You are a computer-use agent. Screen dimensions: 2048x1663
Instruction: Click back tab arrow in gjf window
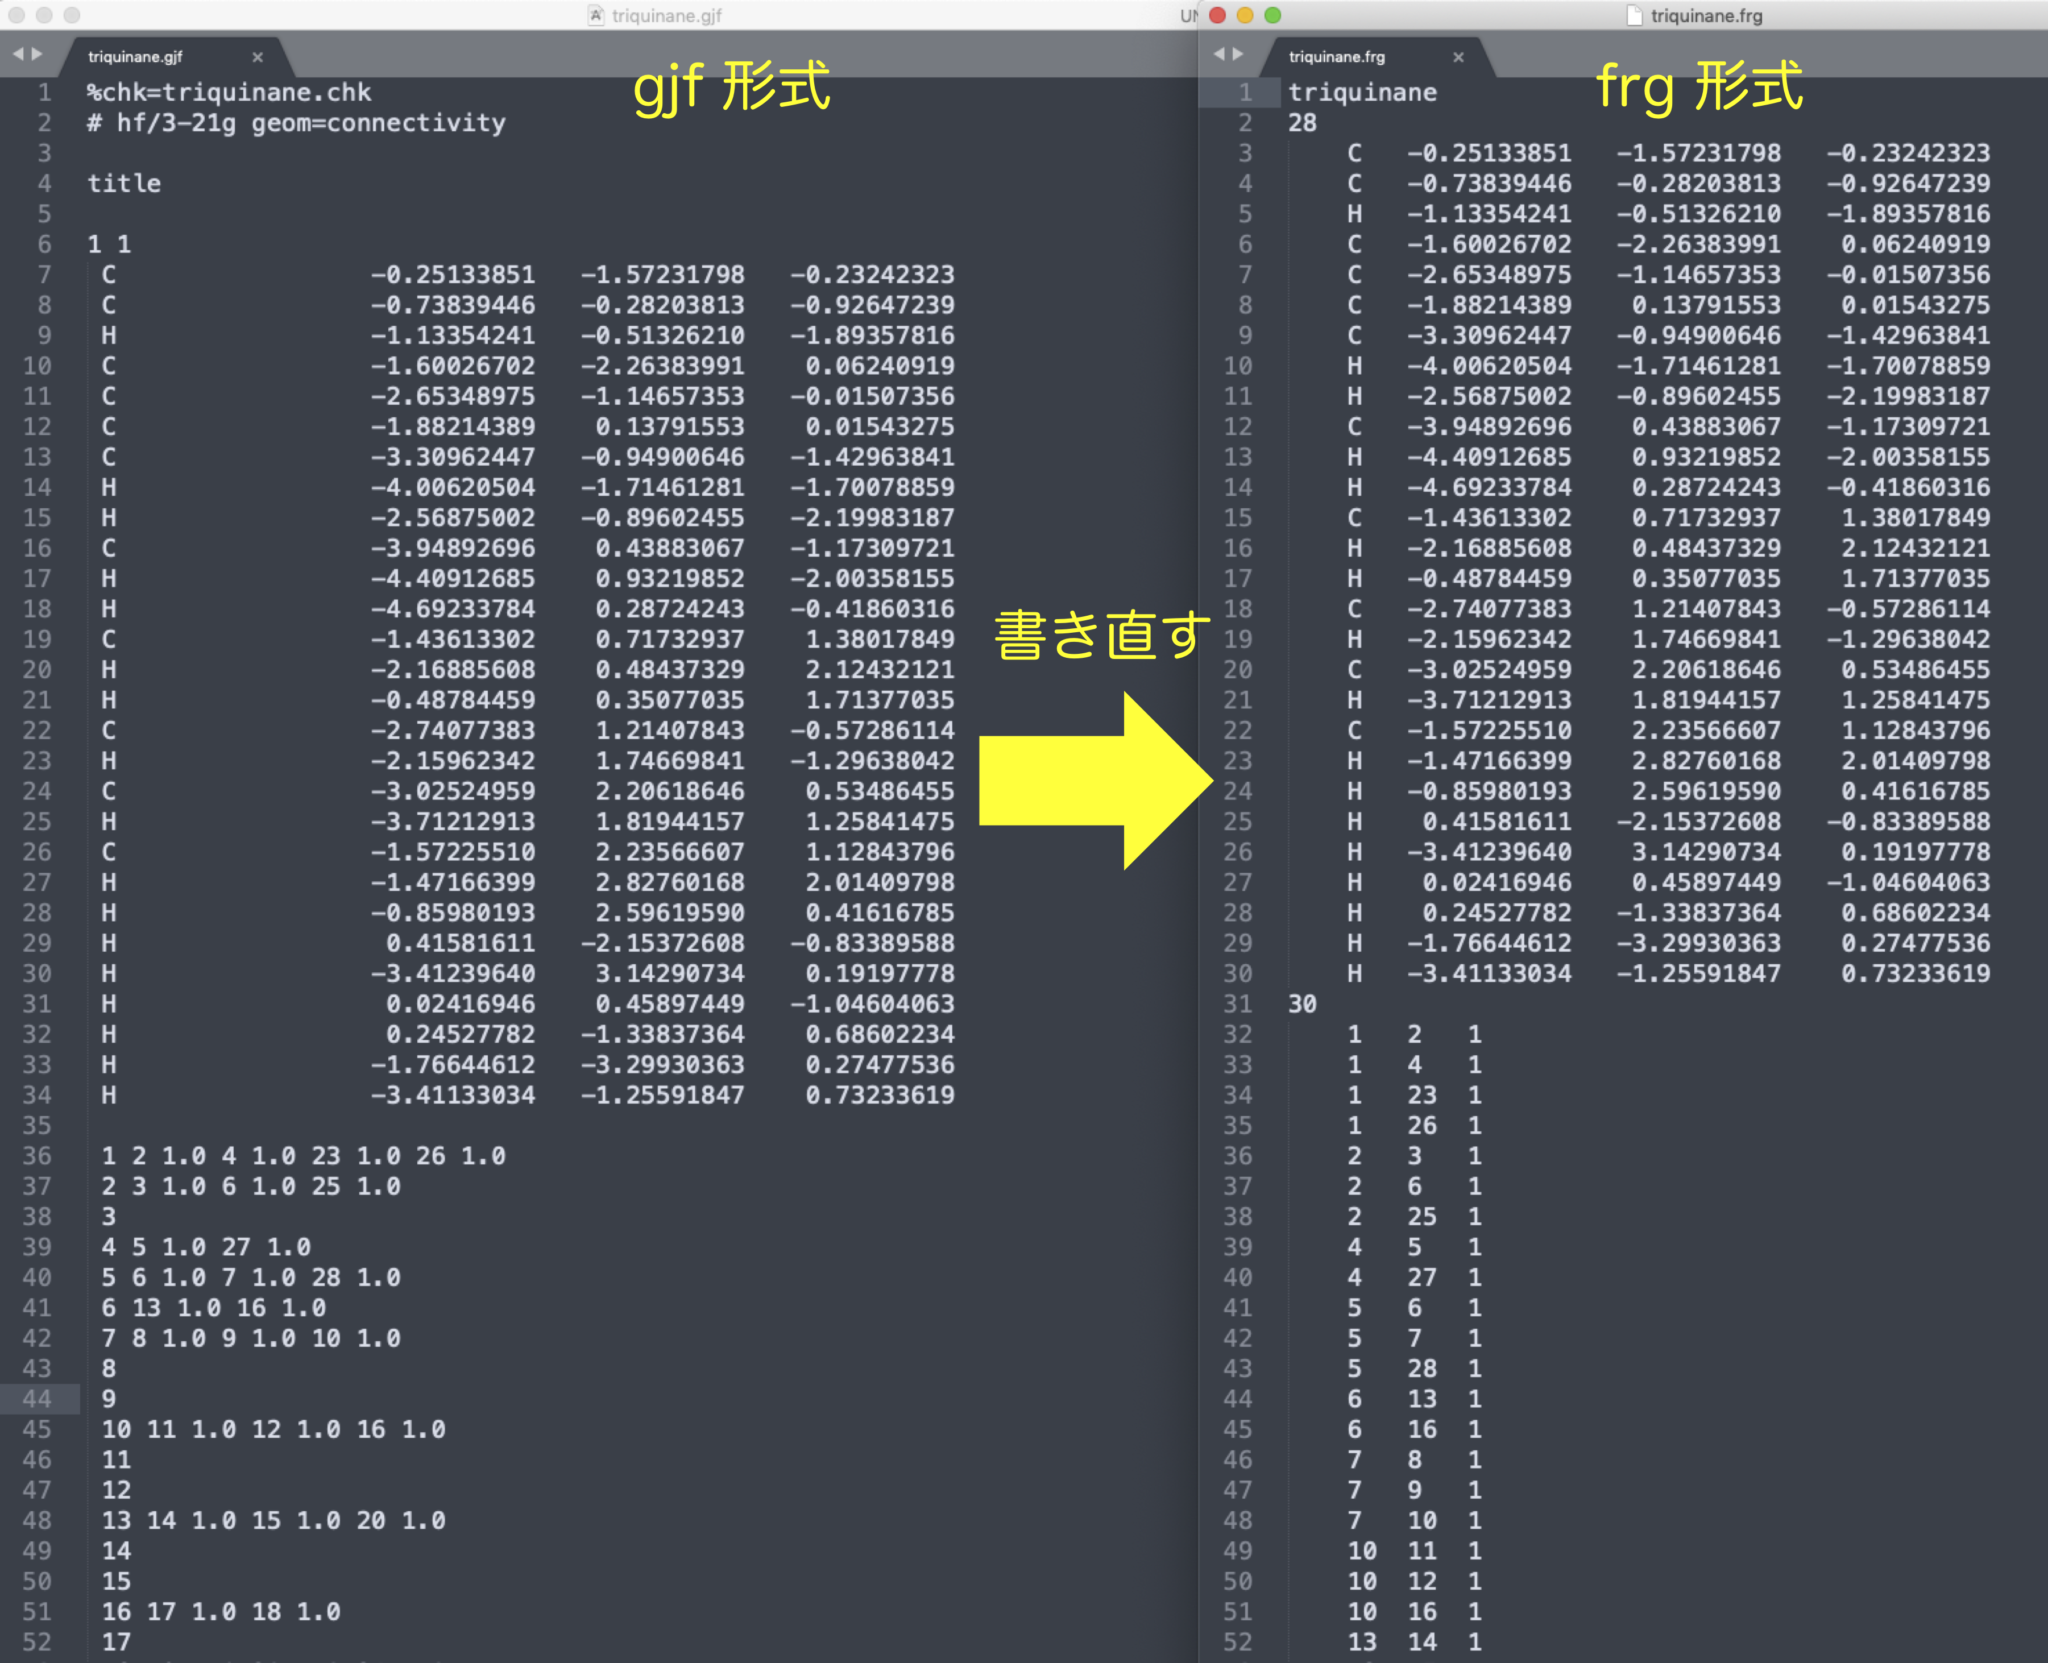click(17, 55)
